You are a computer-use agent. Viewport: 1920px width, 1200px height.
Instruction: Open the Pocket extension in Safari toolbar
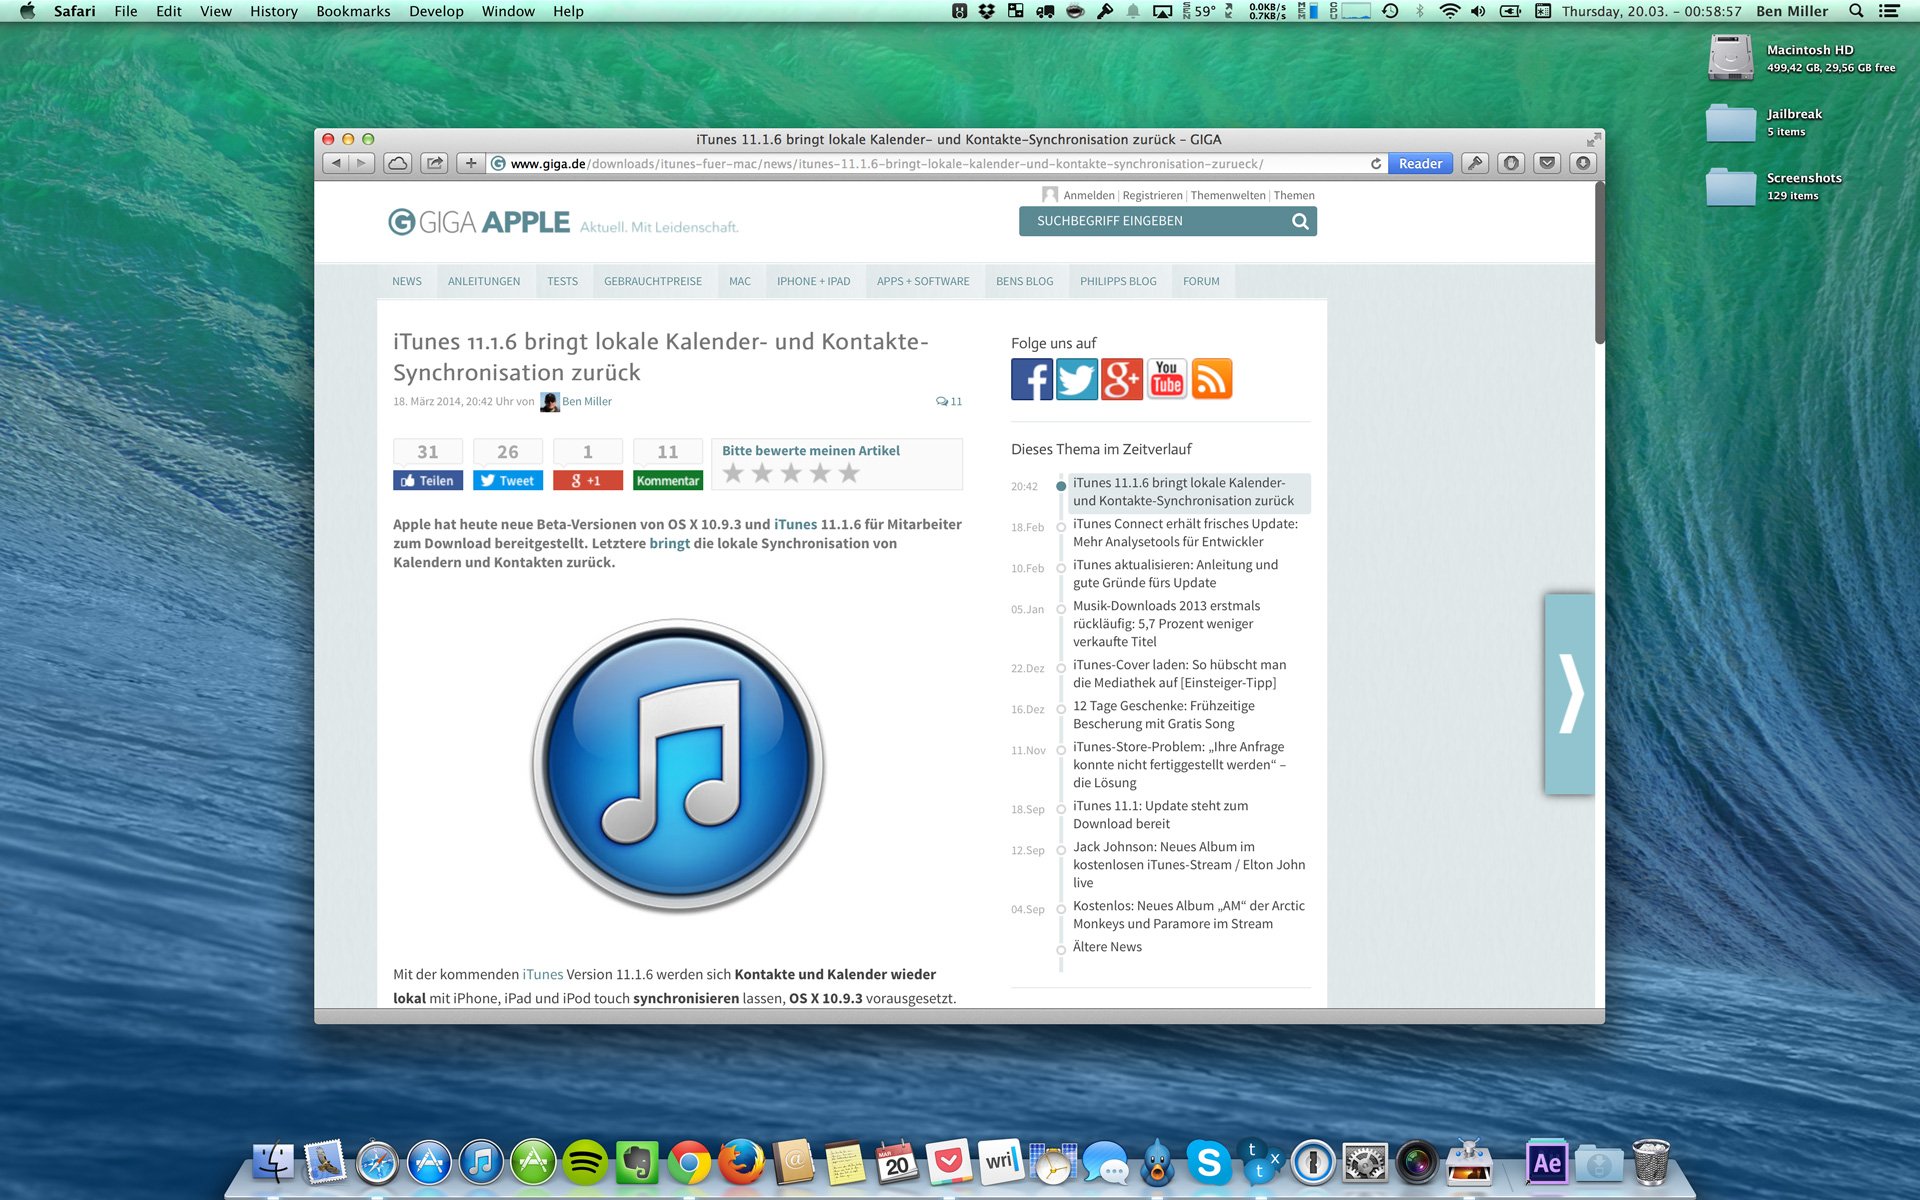click(1547, 163)
